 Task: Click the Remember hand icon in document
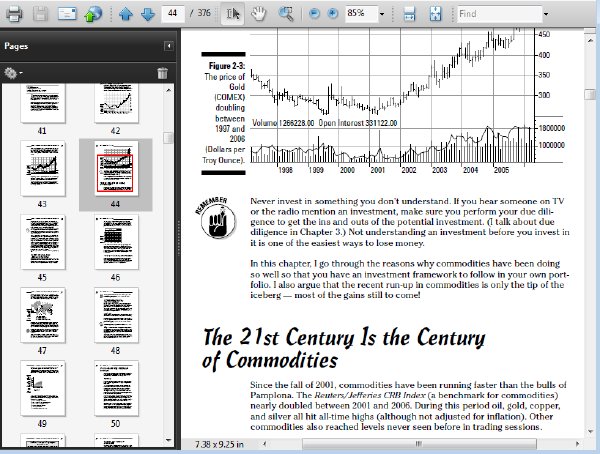click(217, 219)
